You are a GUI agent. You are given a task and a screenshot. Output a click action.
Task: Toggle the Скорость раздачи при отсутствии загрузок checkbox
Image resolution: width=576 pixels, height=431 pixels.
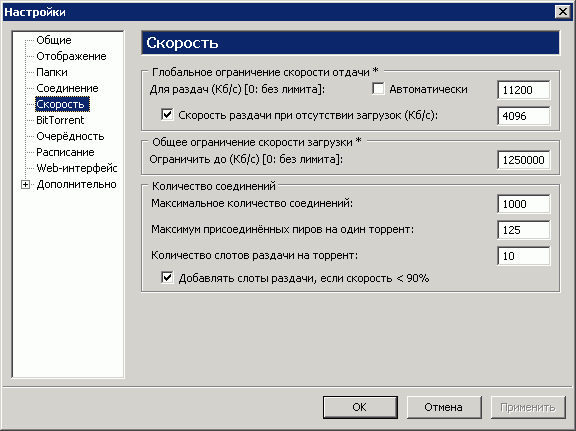point(167,115)
